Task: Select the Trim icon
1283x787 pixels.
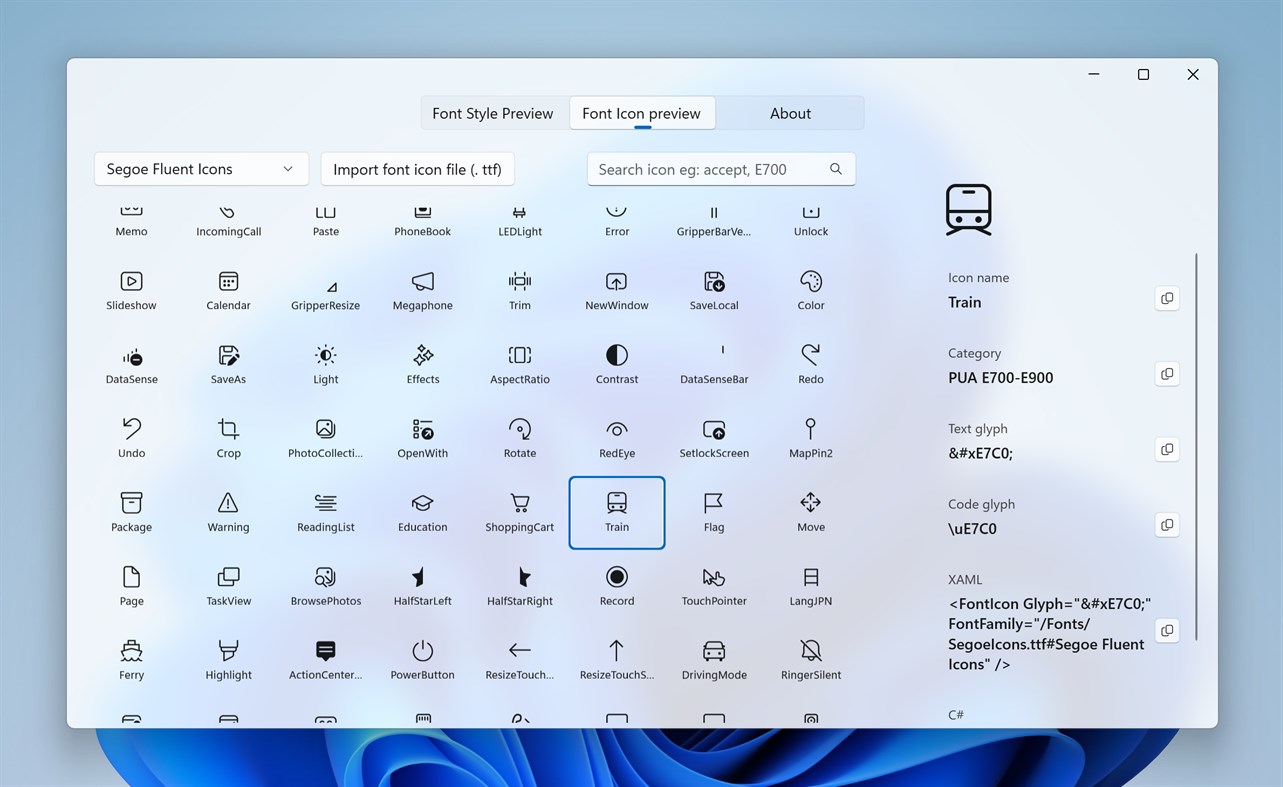Action: click(519, 291)
